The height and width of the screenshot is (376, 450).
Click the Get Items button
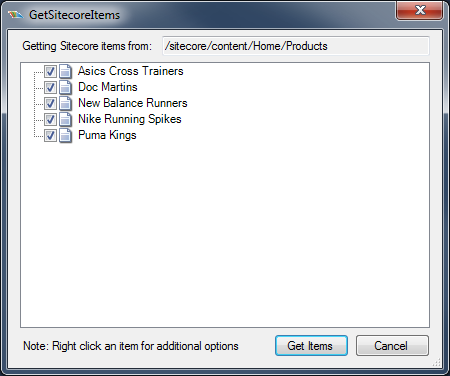(311, 346)
